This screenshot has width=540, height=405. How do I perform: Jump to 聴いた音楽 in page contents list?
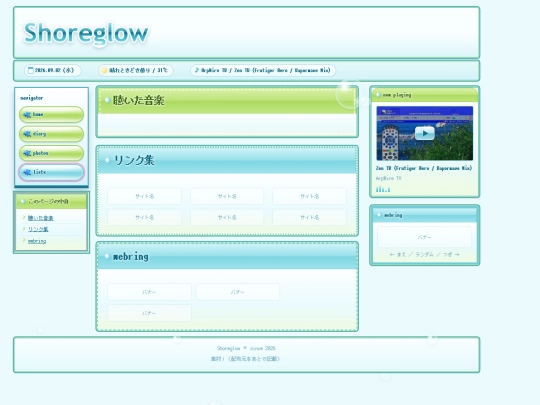[x=41, y=218]
